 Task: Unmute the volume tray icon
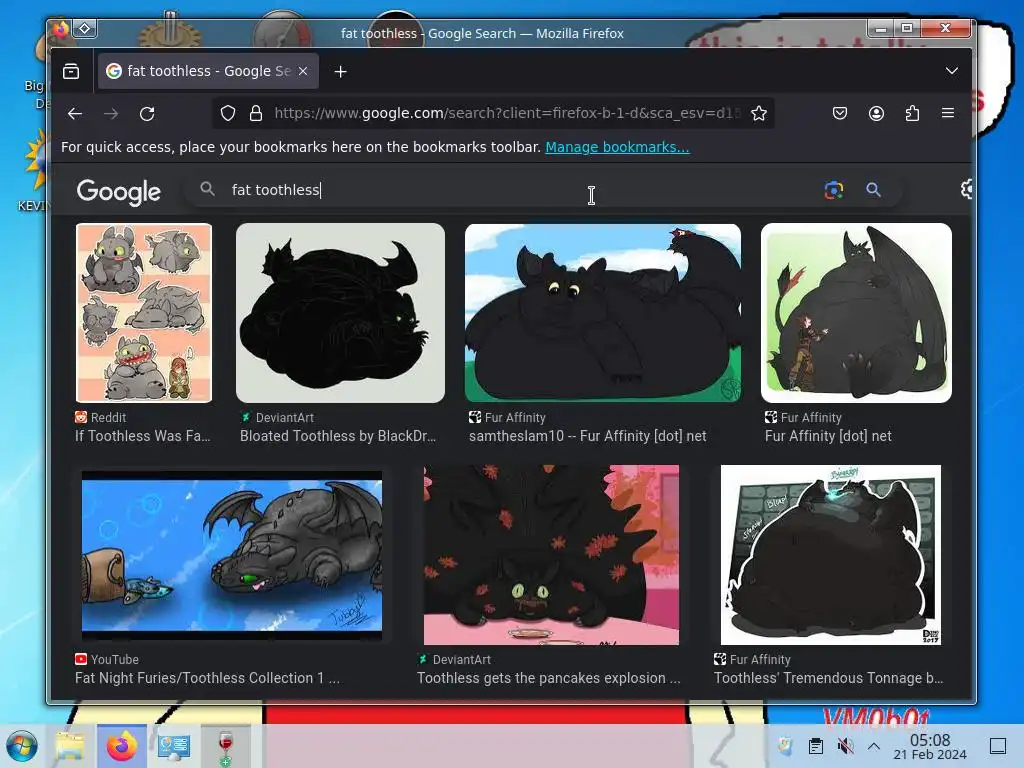pyautogui.click(x=845, y=746)
